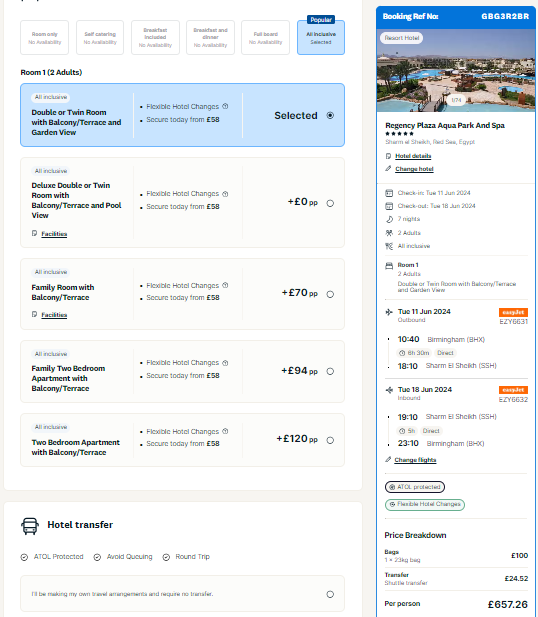Click info icon for Family Room Flexible Hotel Changes
This screenshot has height=617, width=538.
pyautogui.click(x=225, y=285)
